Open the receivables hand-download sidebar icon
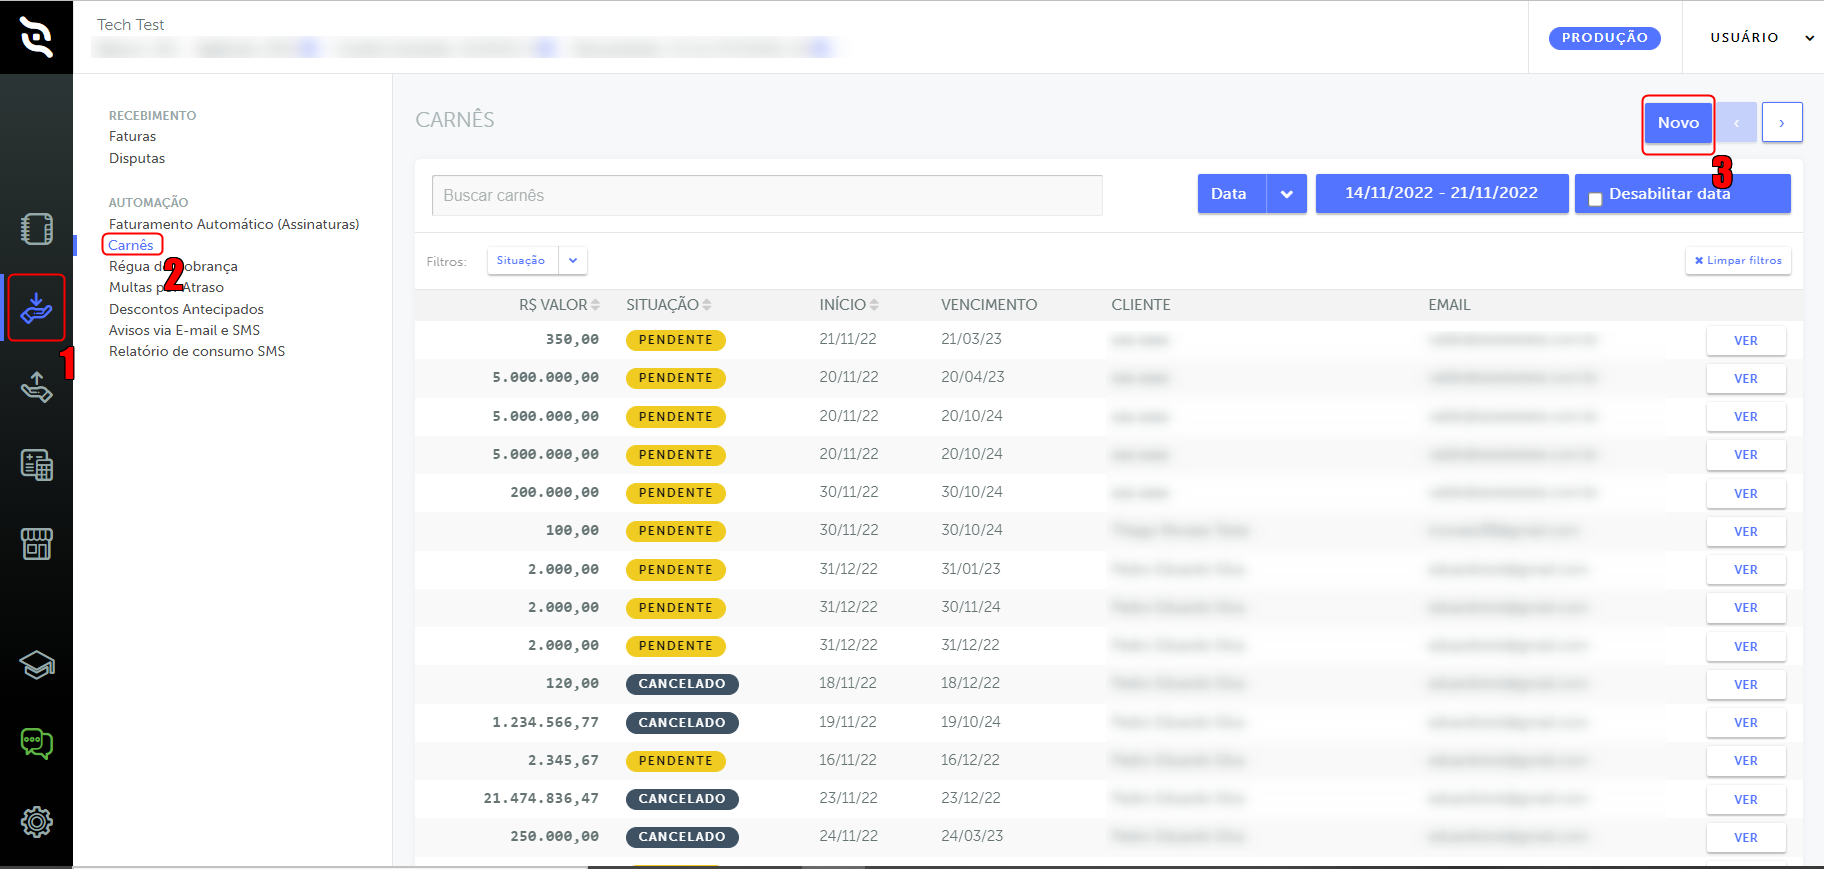This screenshot has width=1824, height=869. coord(37,308)
